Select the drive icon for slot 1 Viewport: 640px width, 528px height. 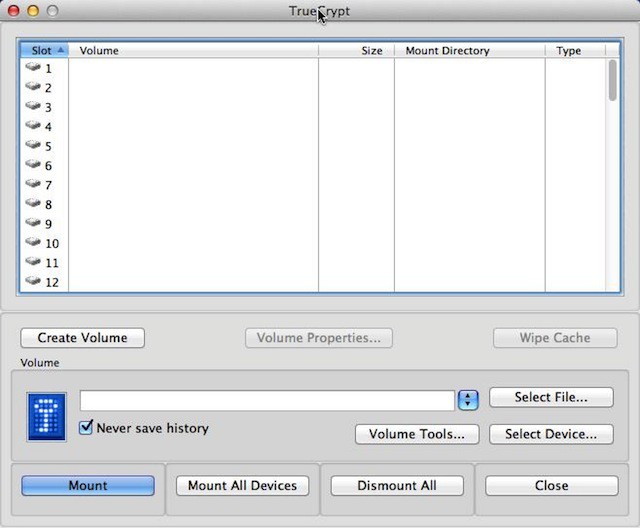click(x=33, y=68)
